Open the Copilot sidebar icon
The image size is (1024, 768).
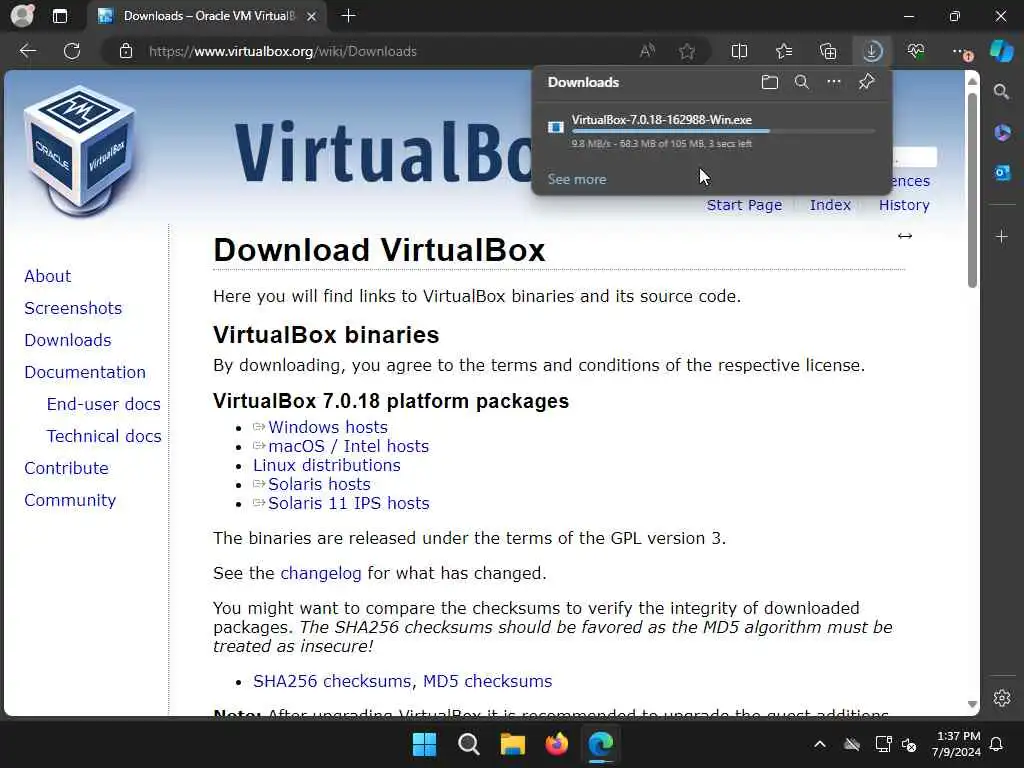[1001, 51]
